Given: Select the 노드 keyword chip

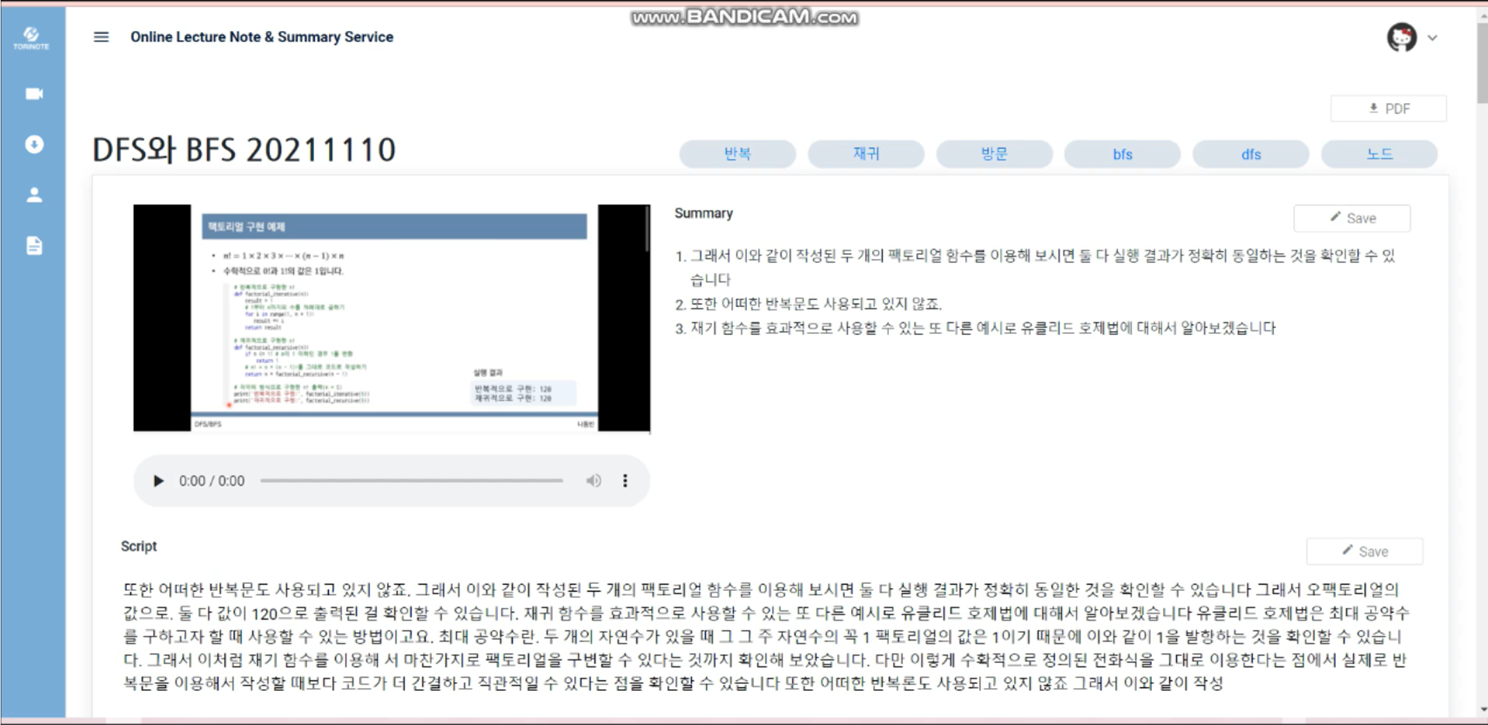Looking at the screenshot, I should tap(1379, 154).
